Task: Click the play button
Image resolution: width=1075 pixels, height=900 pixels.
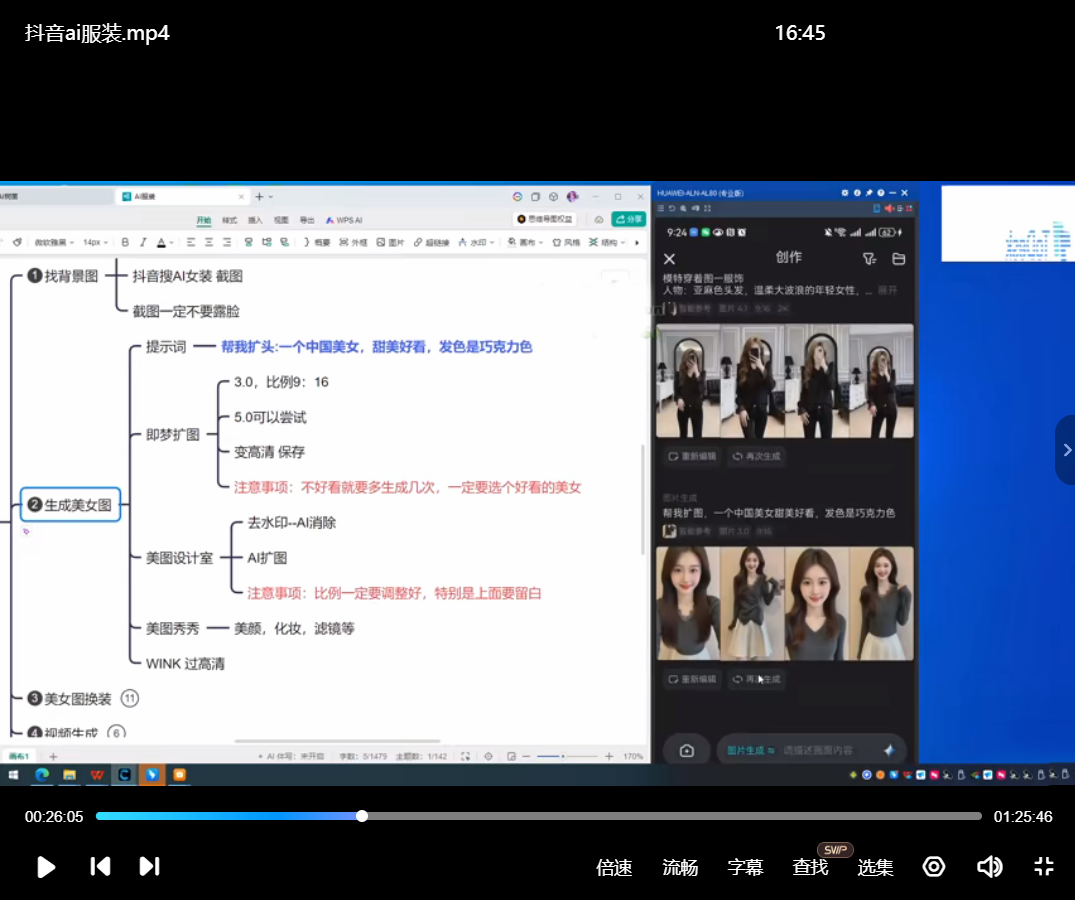Action: pyautogui.click(x=46, y=867)
